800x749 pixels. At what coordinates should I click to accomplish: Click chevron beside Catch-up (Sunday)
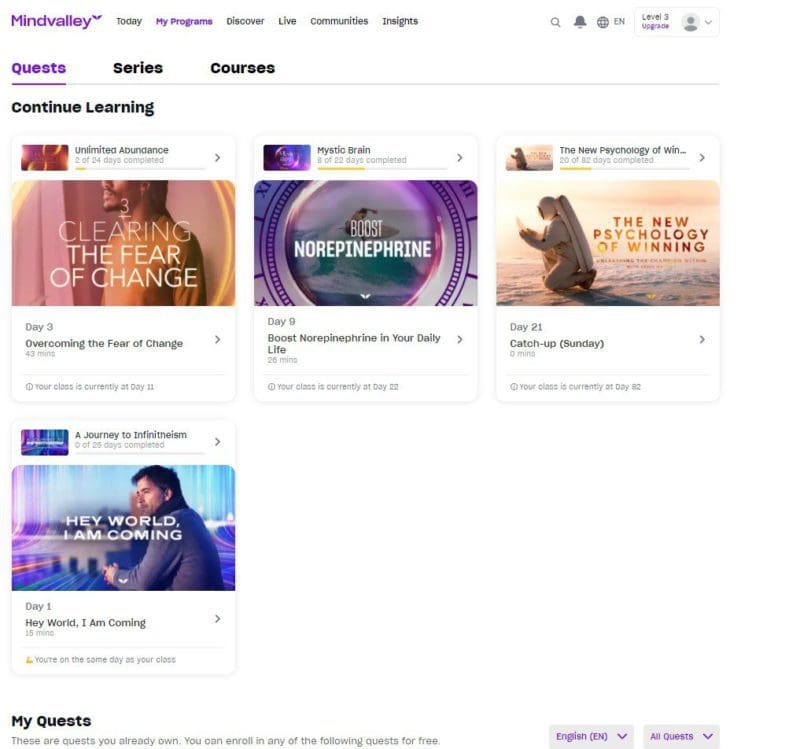[703, 339]
